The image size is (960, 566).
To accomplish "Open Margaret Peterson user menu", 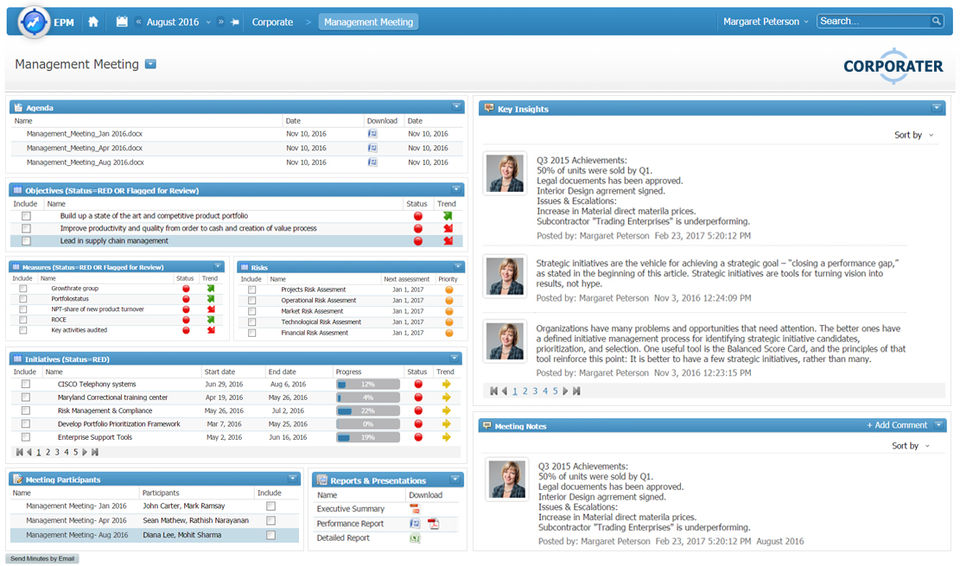I will [x=765, y=21].
